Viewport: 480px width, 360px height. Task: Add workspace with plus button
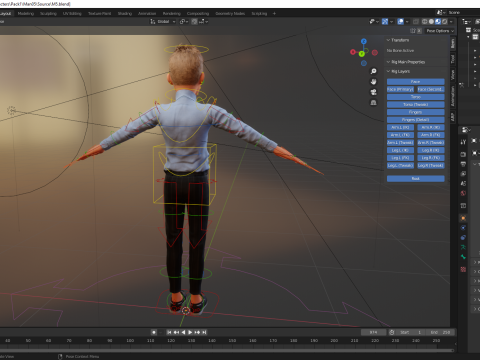[274, 13]
